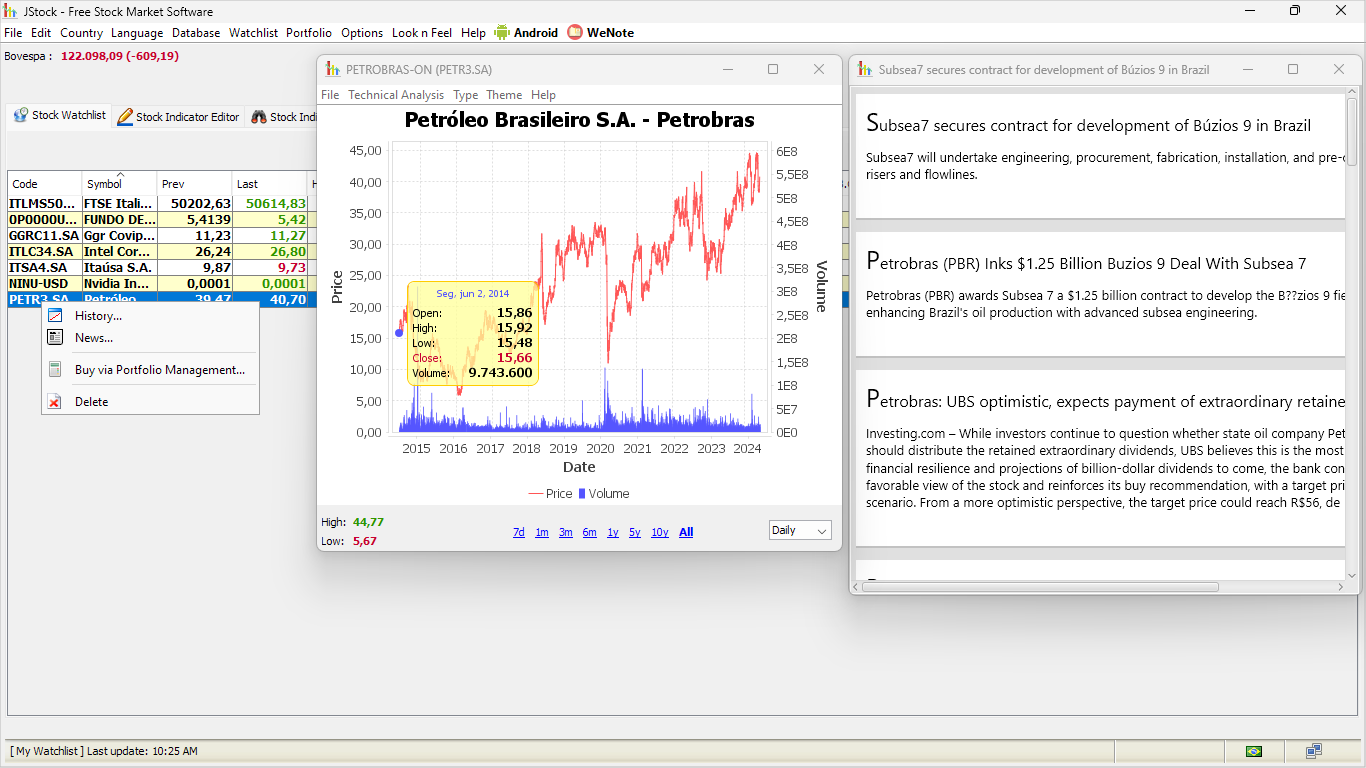Open the chart window's Type menu
Image resolution: width=1366 pixels, height=768 pixels.
pos(465,95)
